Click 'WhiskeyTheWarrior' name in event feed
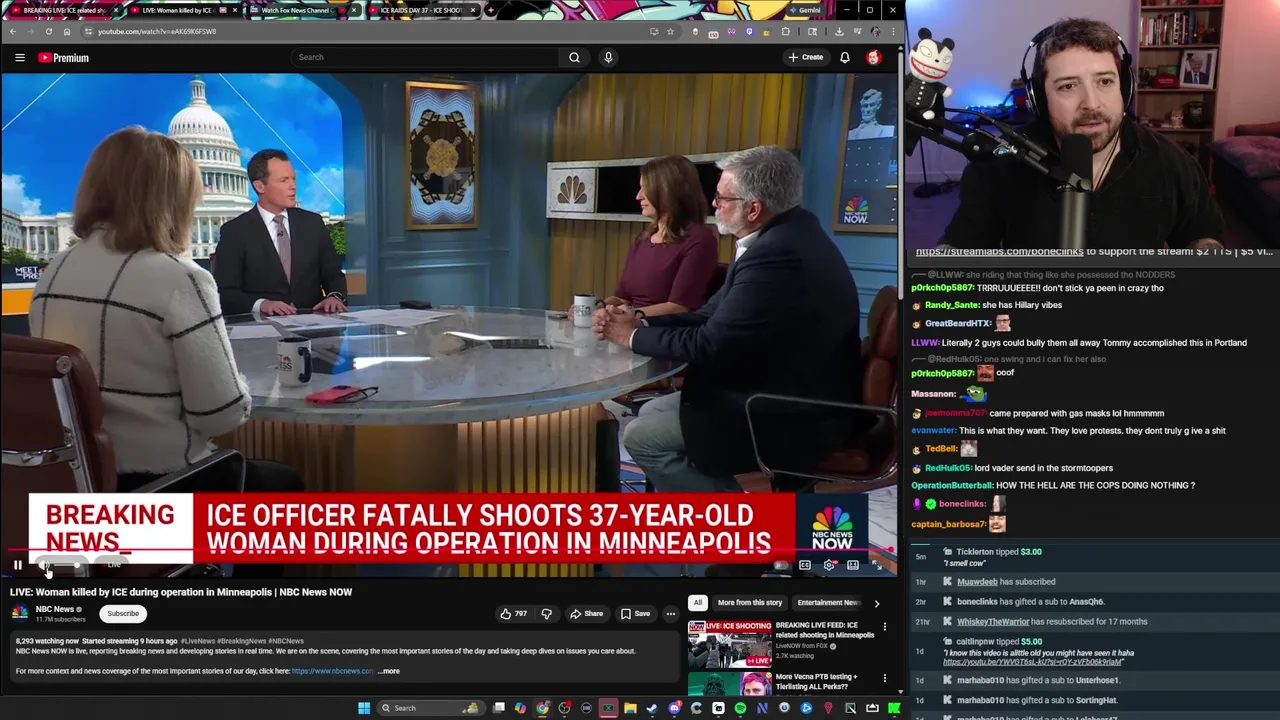1280x720 pixels. 992,621
